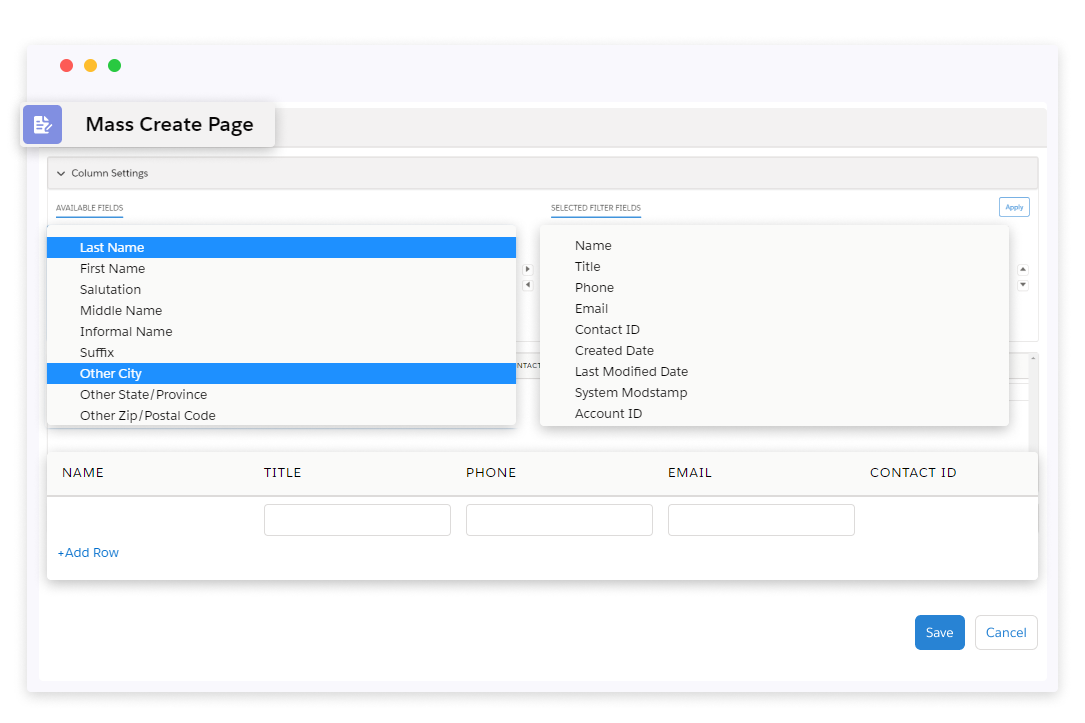This screenshot has width=1085, height=723.
Task: Focus the Email input field
Action: (761, 520)
